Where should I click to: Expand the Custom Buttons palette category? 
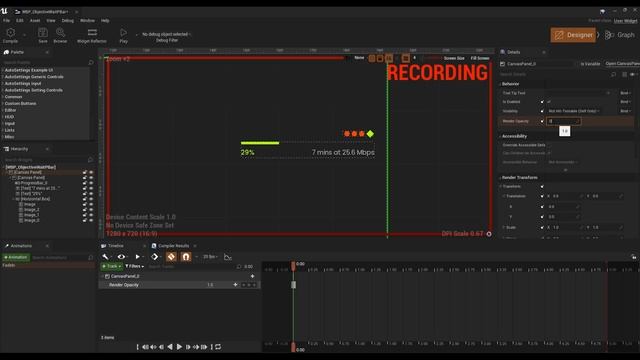click(3, 103)
